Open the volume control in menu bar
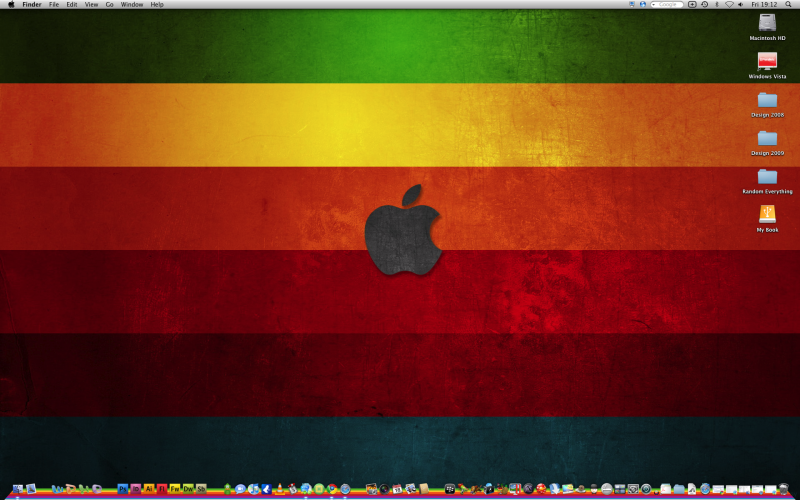 [x=741, y=5]
